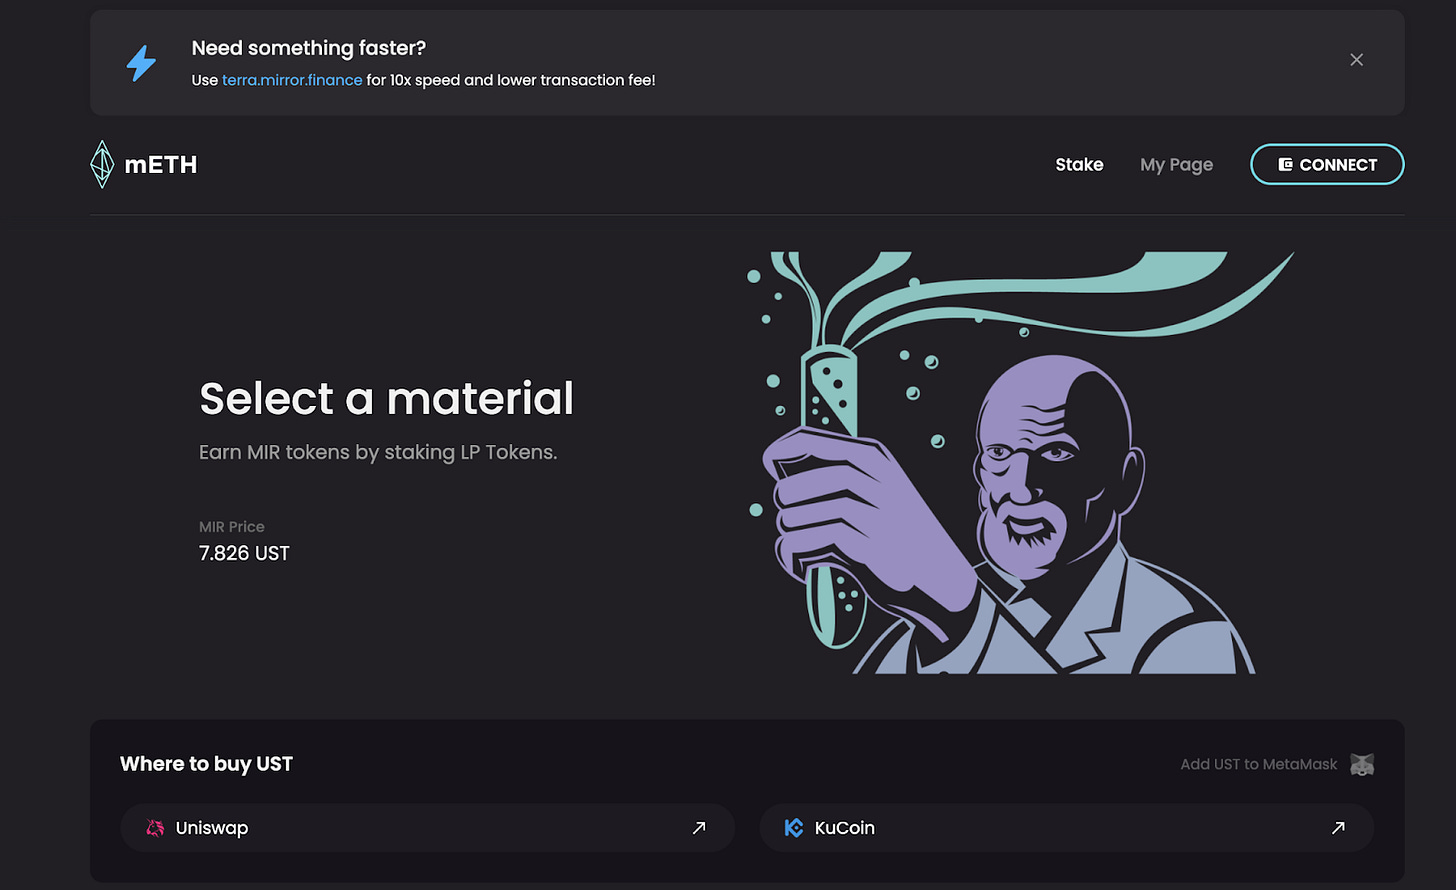The height and width of the screenshot is (890, 1456).
Task: Click the 'Where to buy UST' heading
Action: tap(206, 764)
